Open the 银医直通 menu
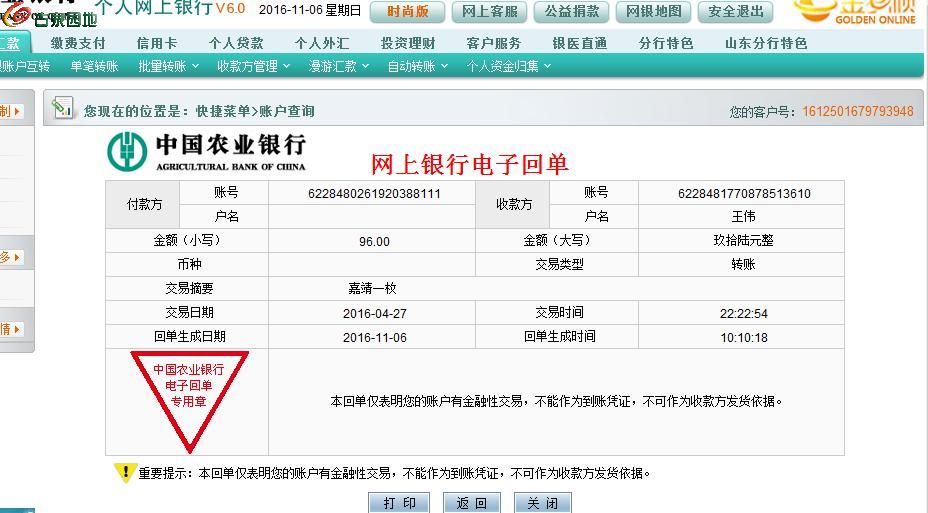Image resolution: width=928 pixels, height=513 pixels. [x=579, y=43]
